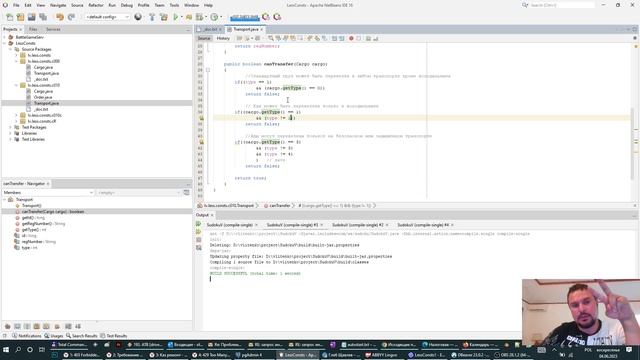Click Notifications in the status bar

(x=27, y=336)
